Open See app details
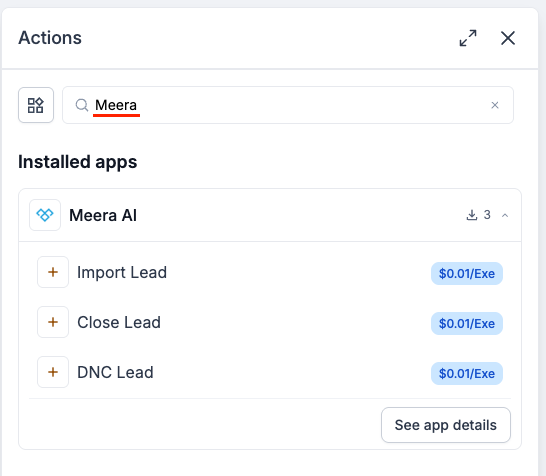 pyautogui.click(x=446, y=425)
